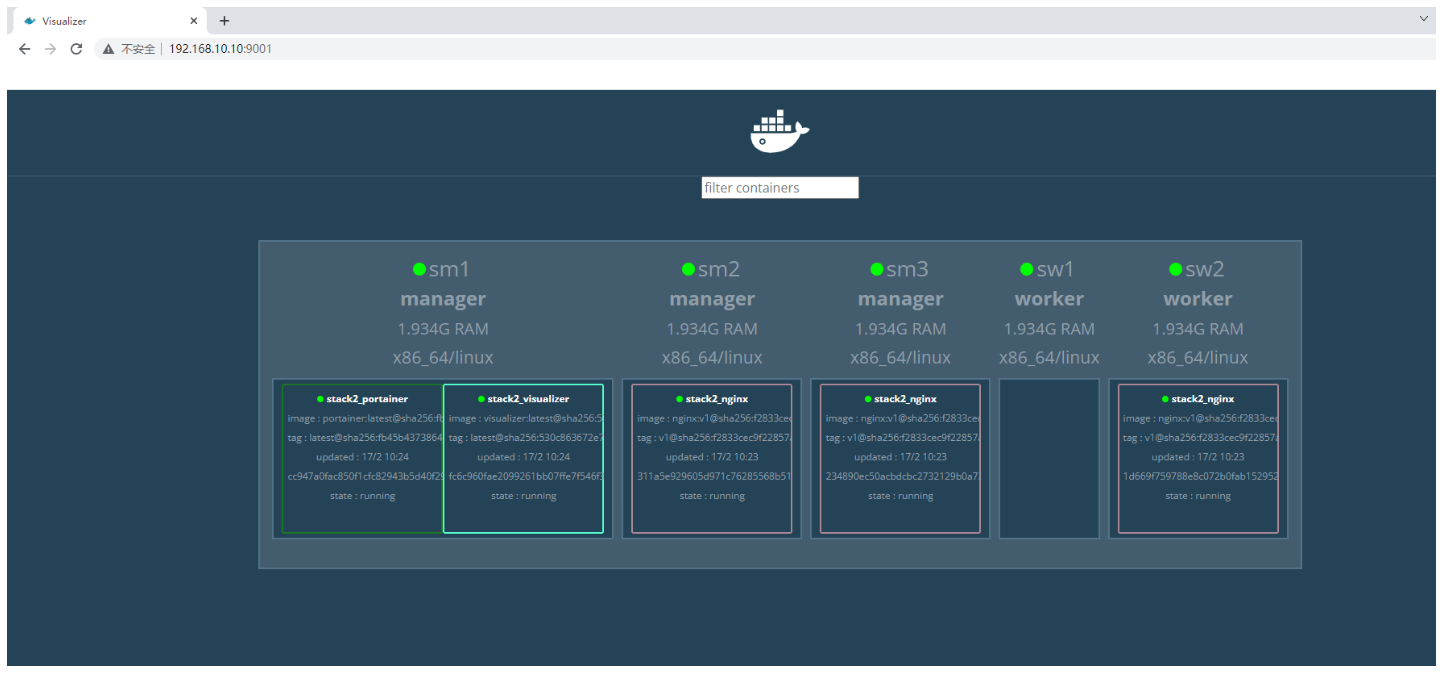This screenshot has height=675, width=1449.
Task: Expand the chevron at the browser's top right
Action: (x=1425, y=17)
